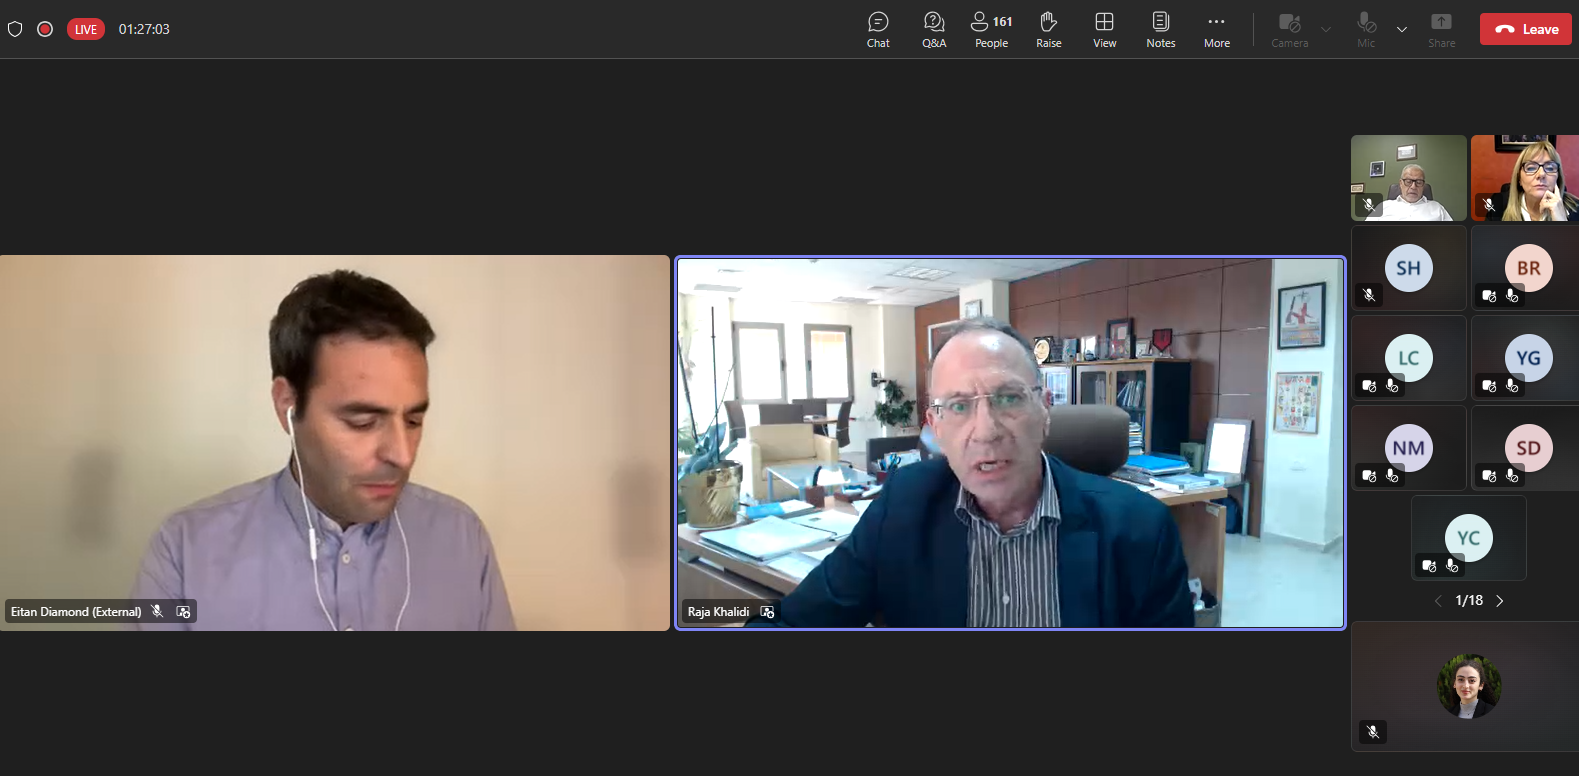The height and width of the screenshot is (776, 1579).
Task: Expand the Mic options dropdown arrow
Action: coord(1402,29)
